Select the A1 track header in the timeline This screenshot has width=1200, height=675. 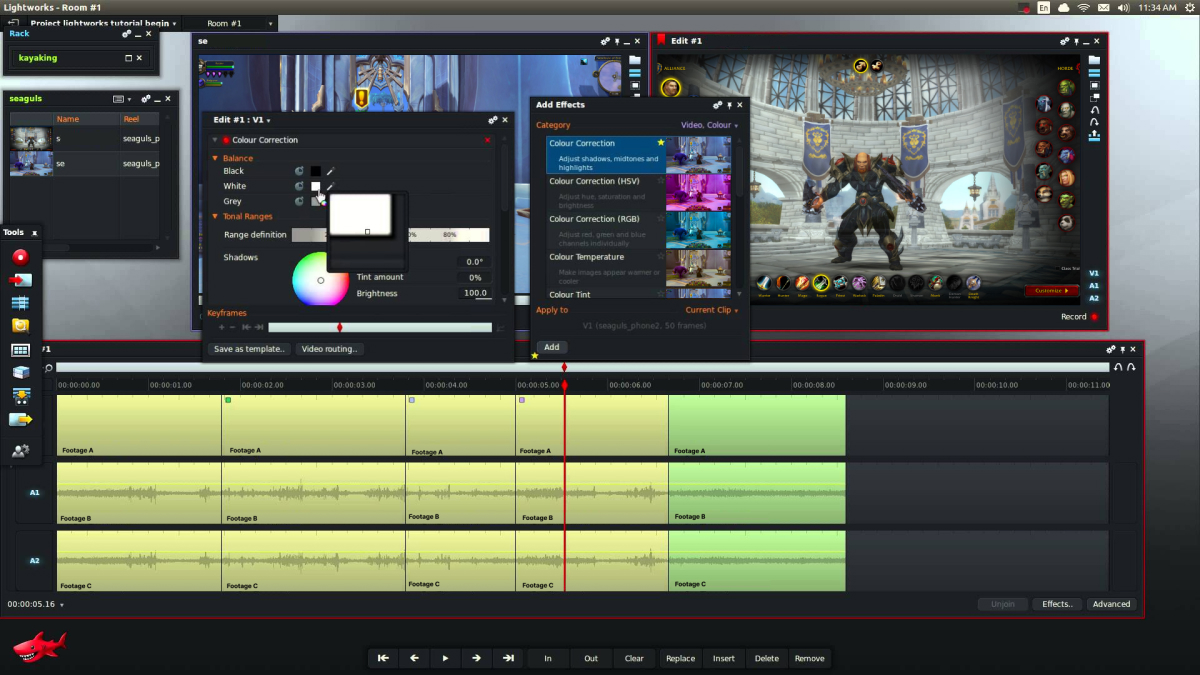pyautogui.click(x=33, y=492)
